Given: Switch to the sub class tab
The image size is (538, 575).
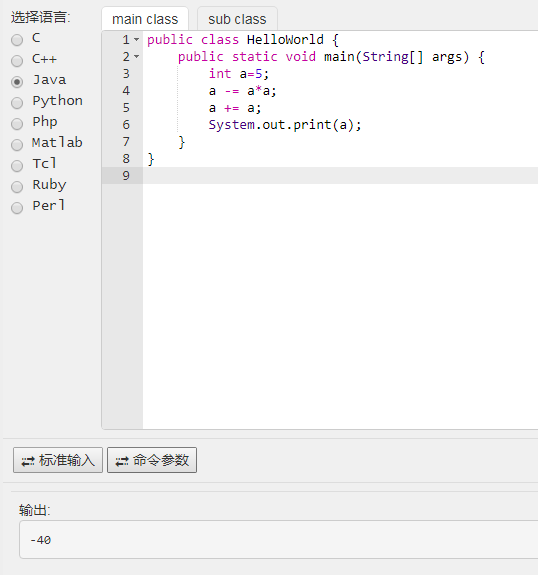Looking at the screenshot, I should 237,19.
